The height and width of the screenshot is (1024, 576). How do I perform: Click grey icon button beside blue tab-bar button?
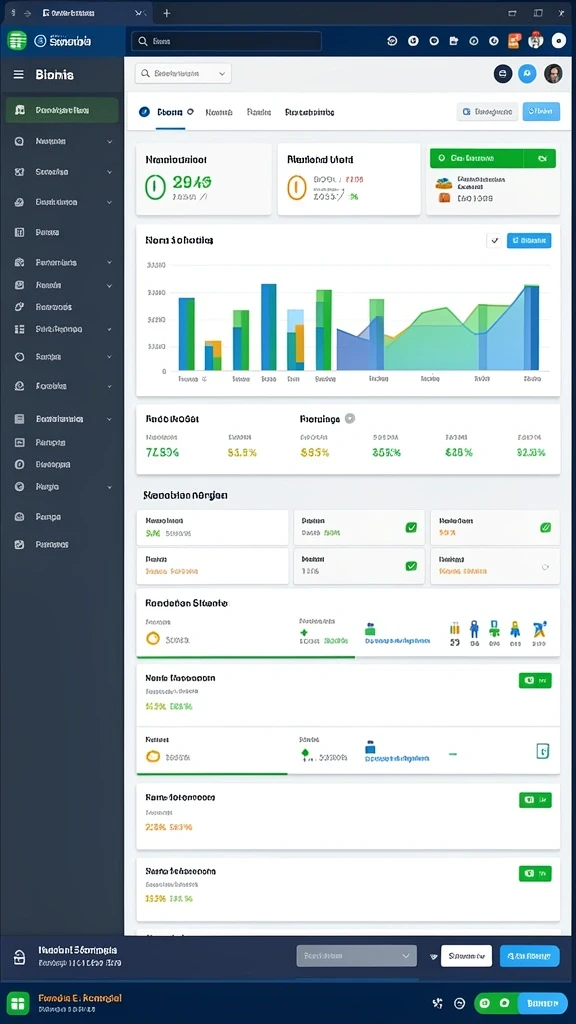[487, 112]
